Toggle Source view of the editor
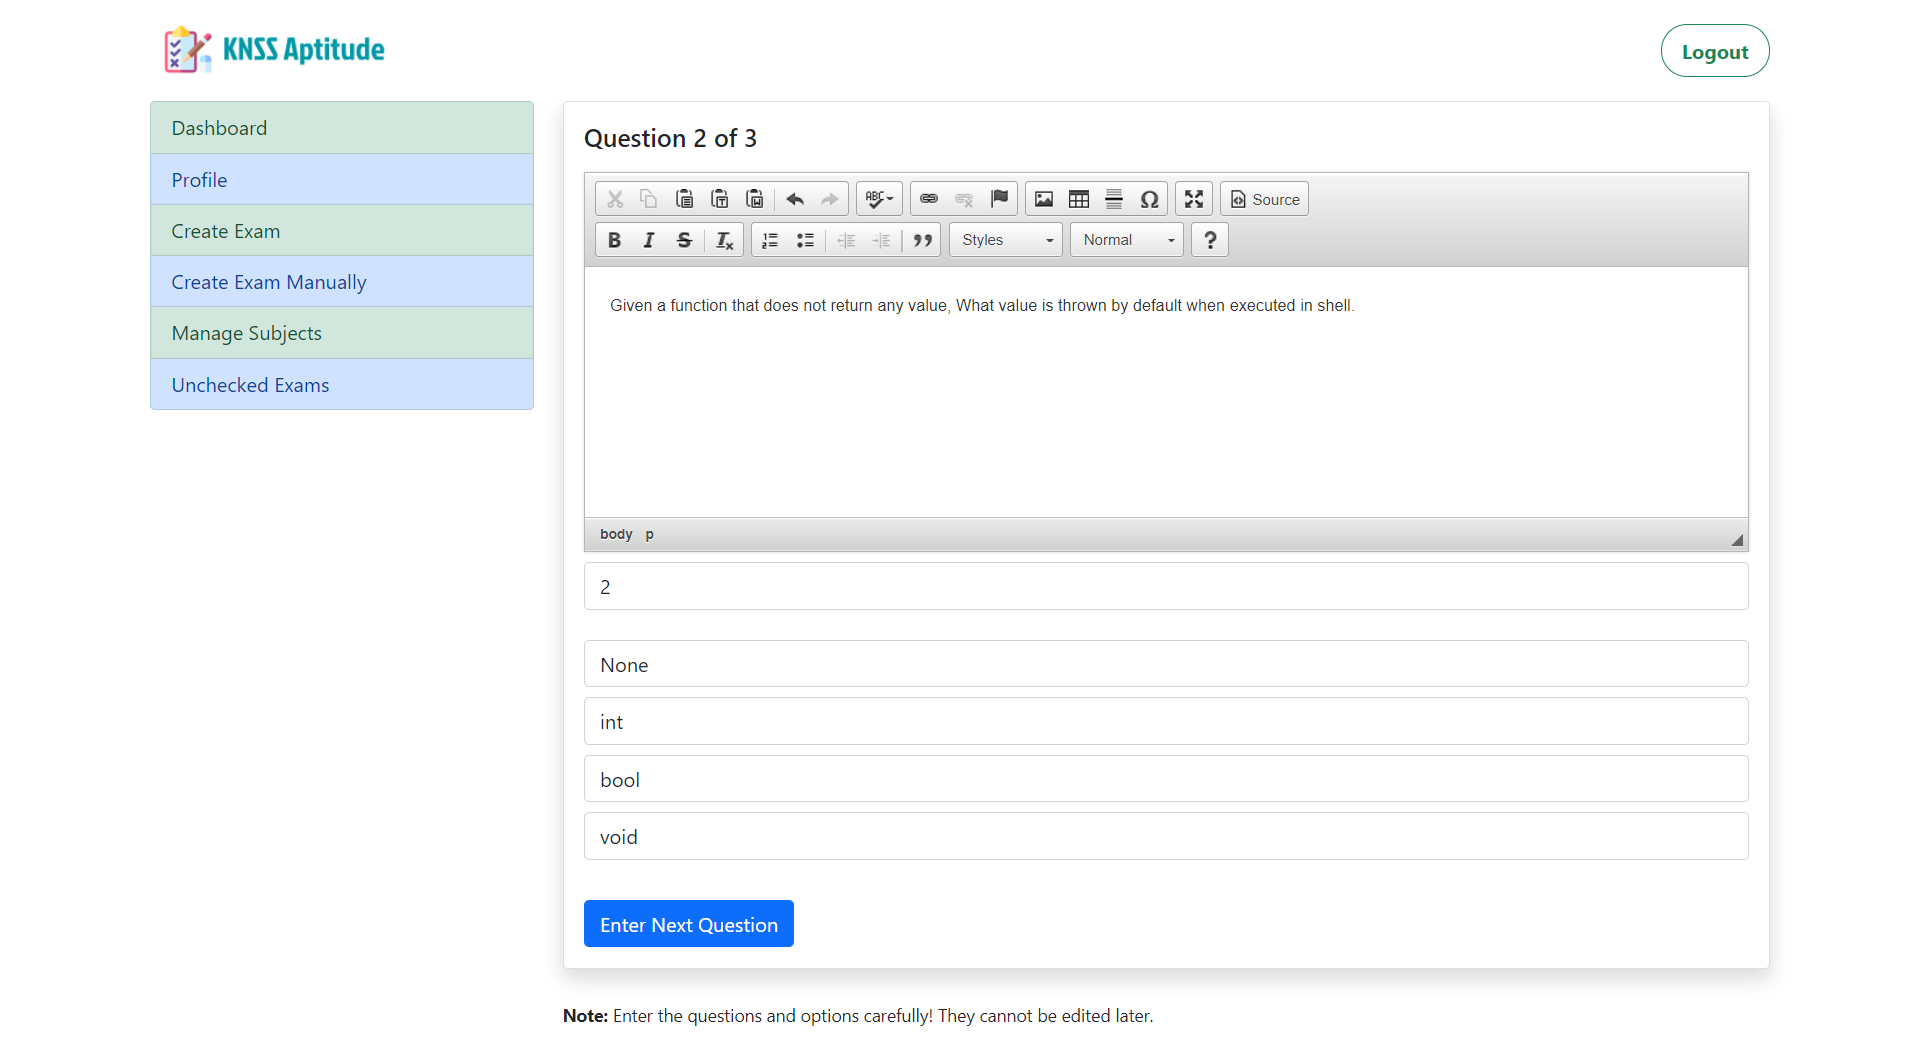Screen dimensions: 1920x1058 [x=1265, y=199]
